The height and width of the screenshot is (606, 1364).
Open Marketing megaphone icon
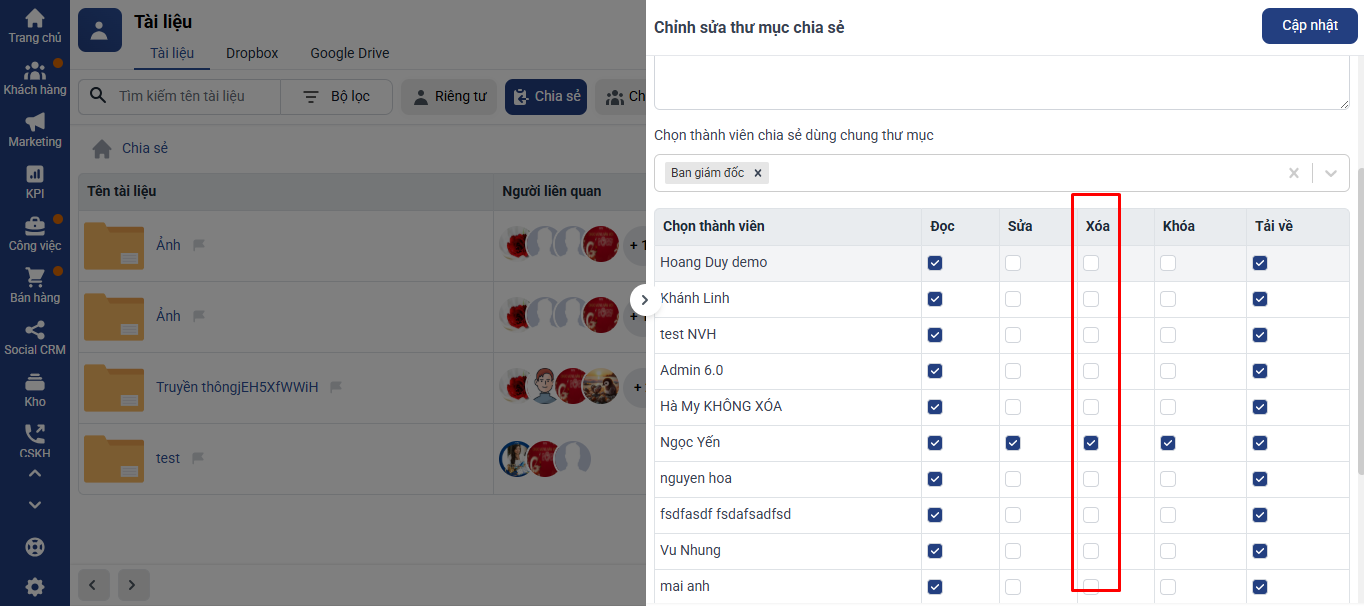[34, 122]
